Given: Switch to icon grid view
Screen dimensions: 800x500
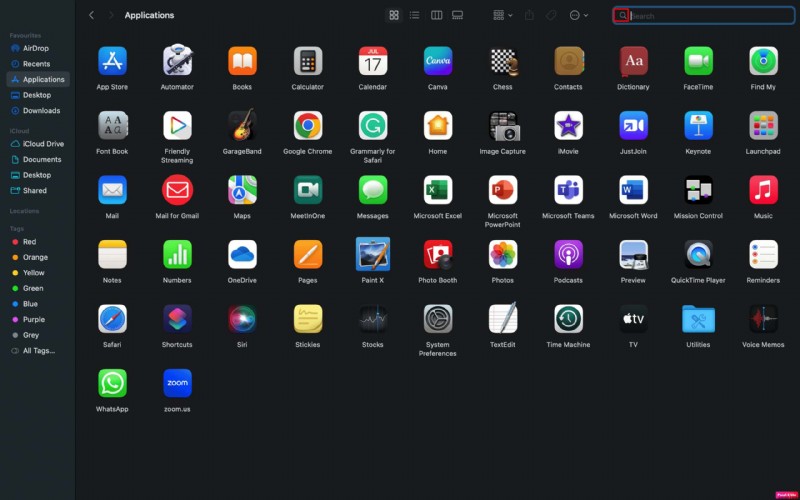Looking at the screenshot, I should pos(394,15).
